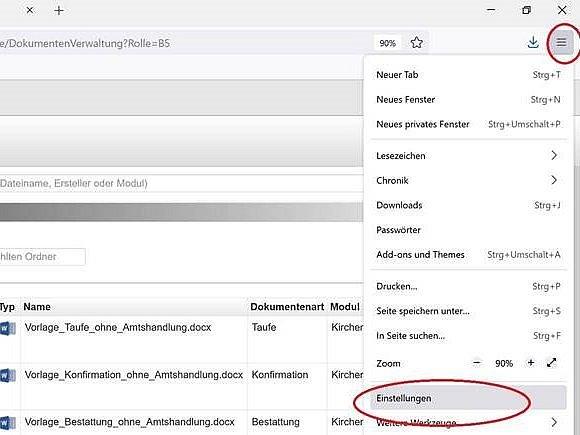The image size is (580, 435).
Task: Increase zoom with the plus button
Action: (531, 363)
